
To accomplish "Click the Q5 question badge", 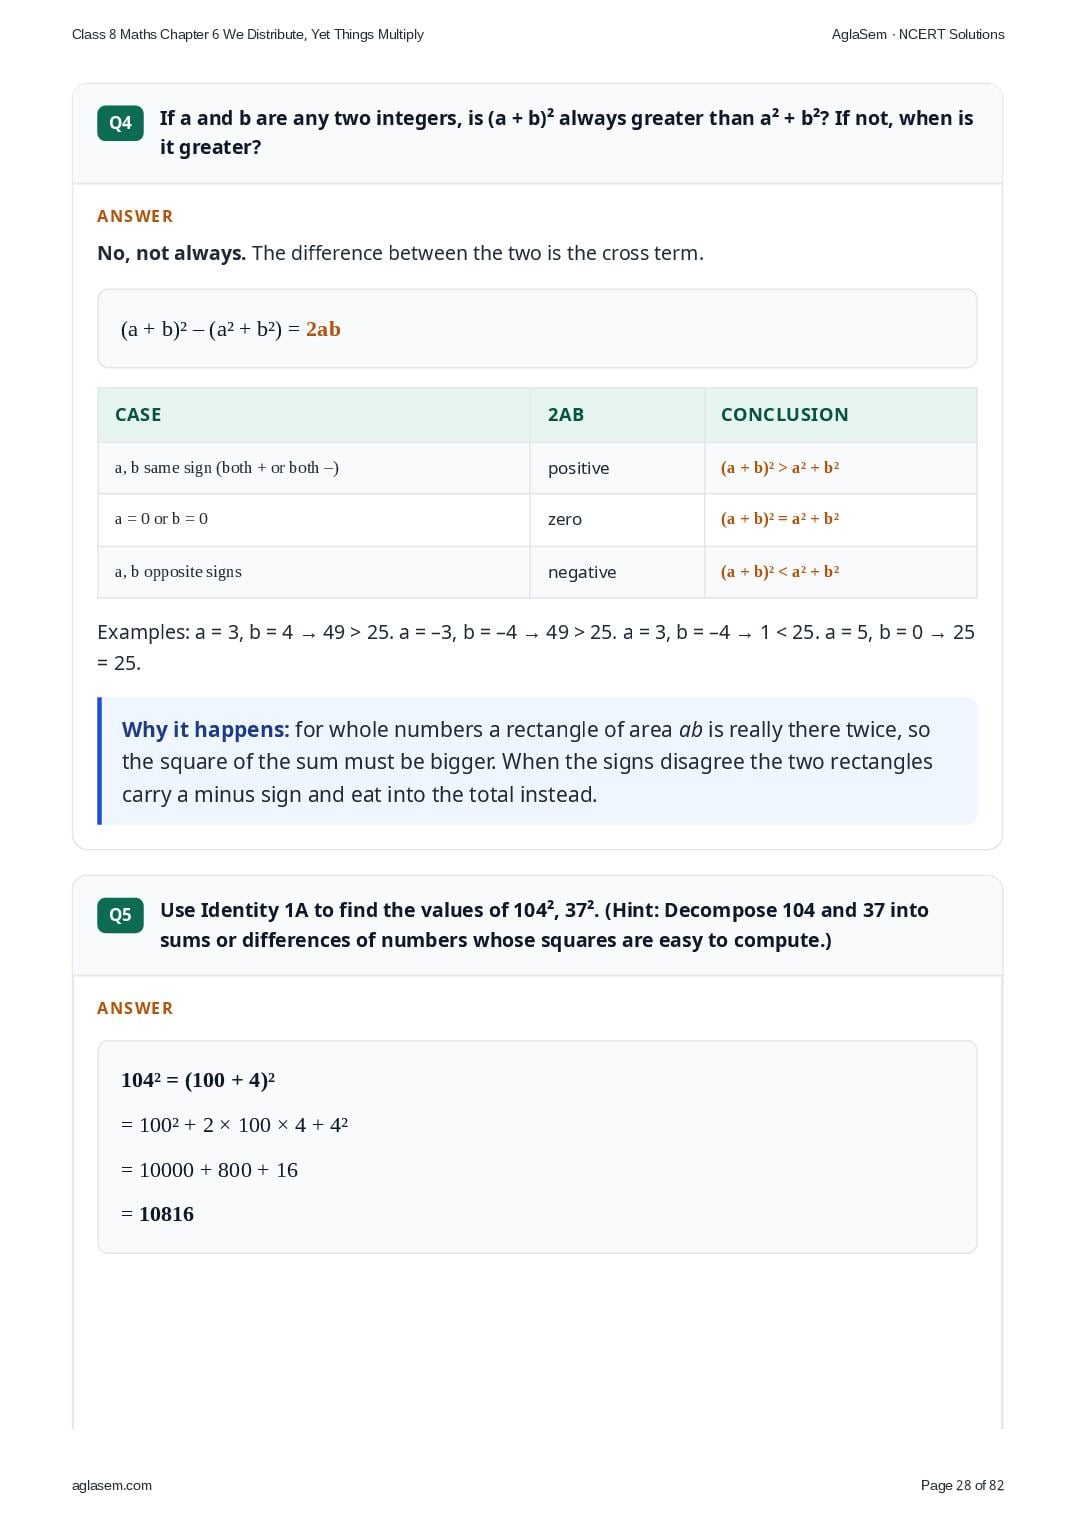I will point(120,915).
